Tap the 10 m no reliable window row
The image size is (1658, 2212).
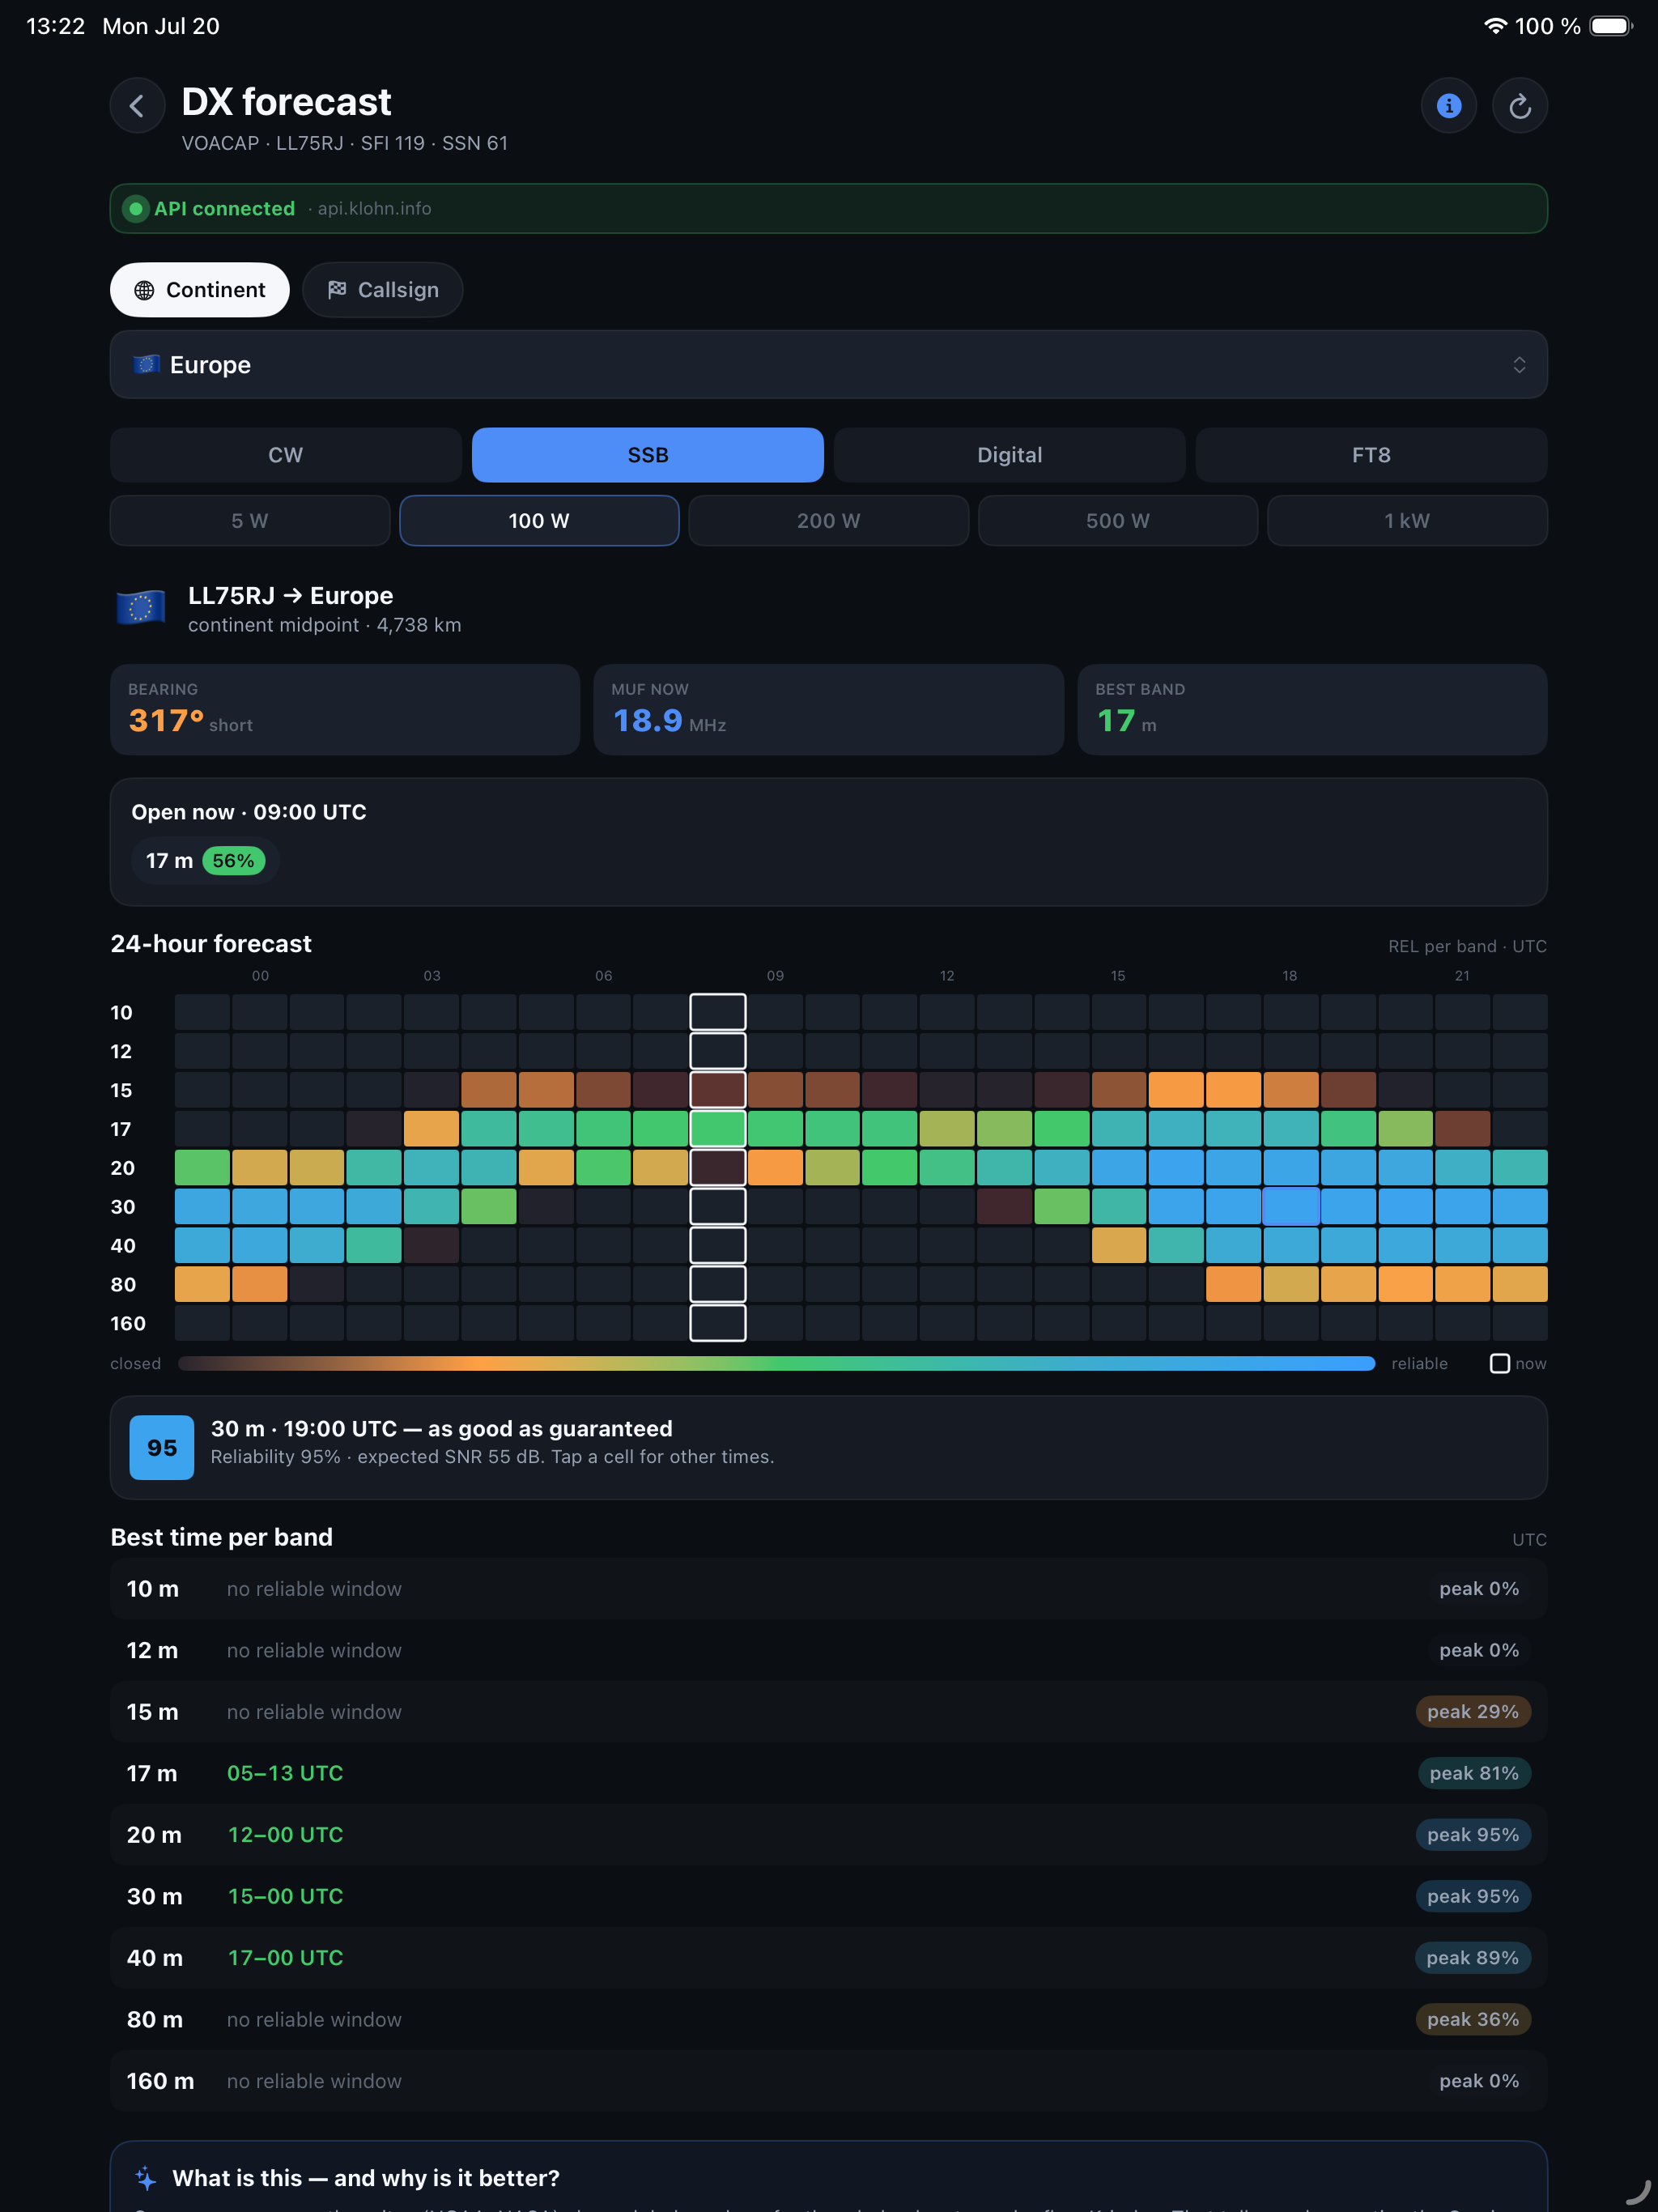click(829, 1589)
